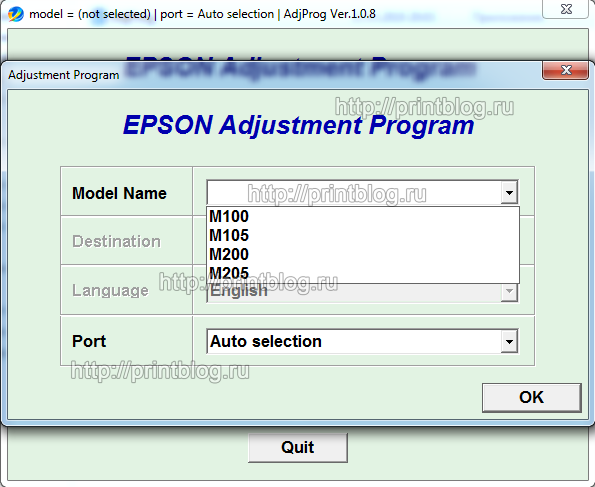Click the Port label
Image resolution: width=595 pixels, height=487 pixels.
click(x=89, y=341)
